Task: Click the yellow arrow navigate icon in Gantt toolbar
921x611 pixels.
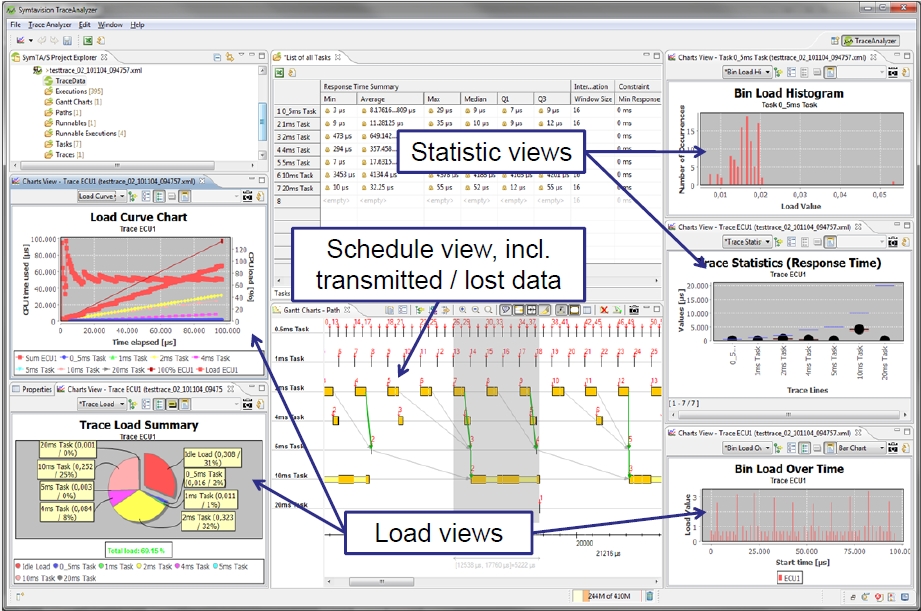Action: (x=446, y=310)
